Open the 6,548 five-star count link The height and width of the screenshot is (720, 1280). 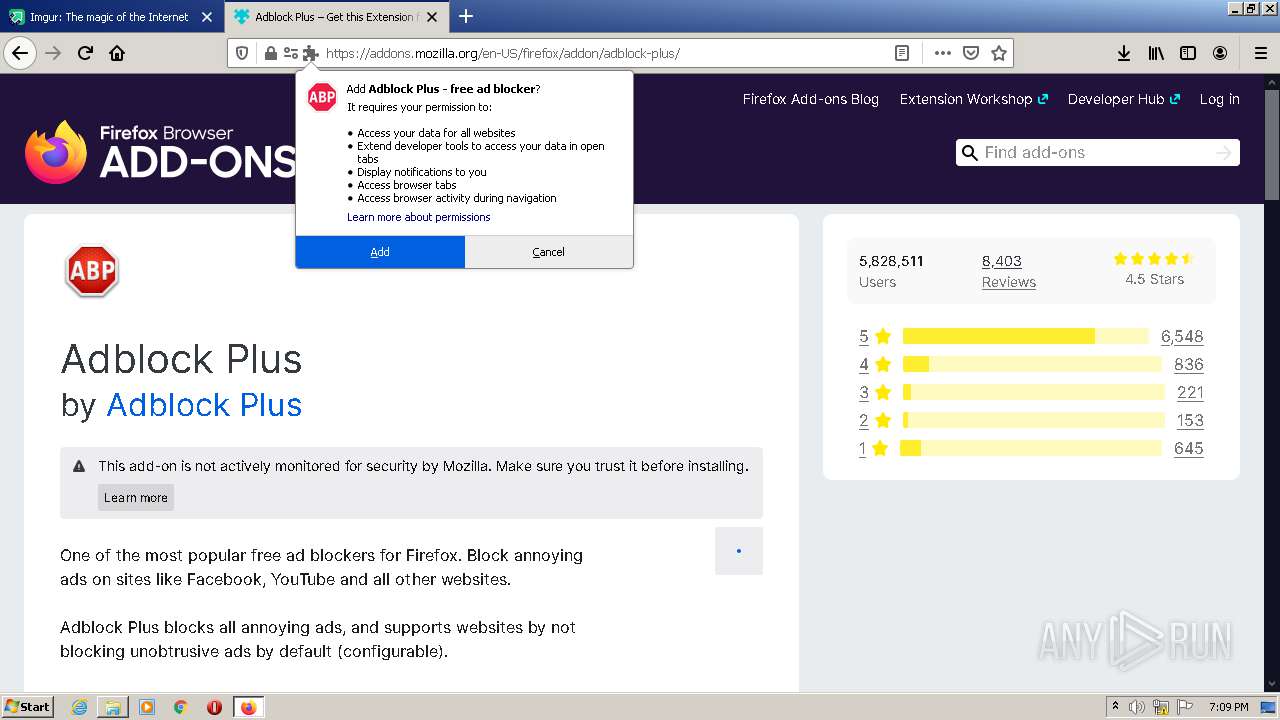pyautogui.click(x=1182, y=337)
